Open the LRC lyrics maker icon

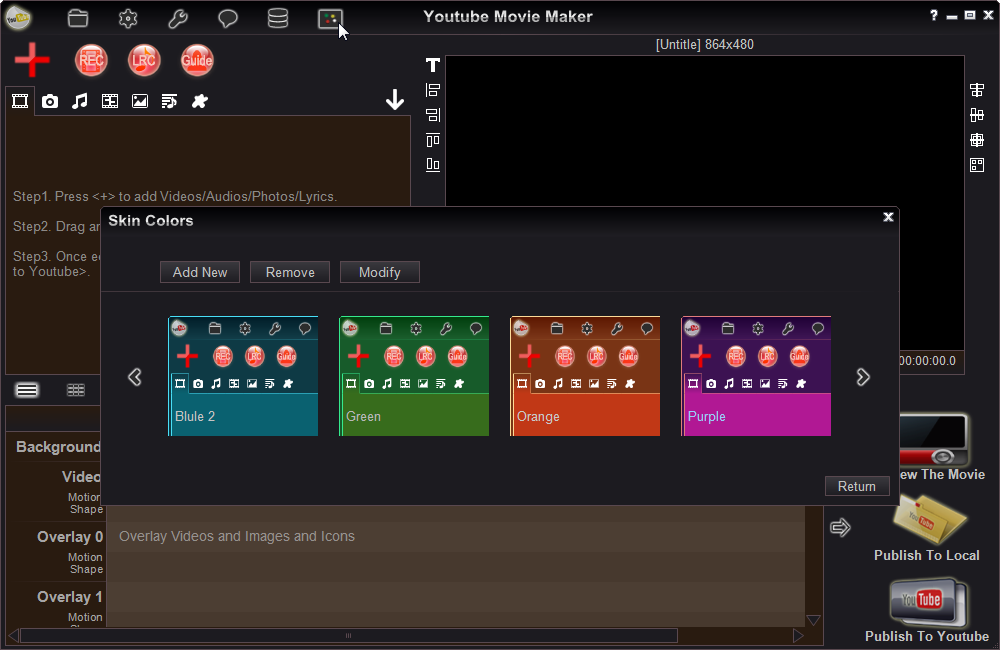coord(144,61)
